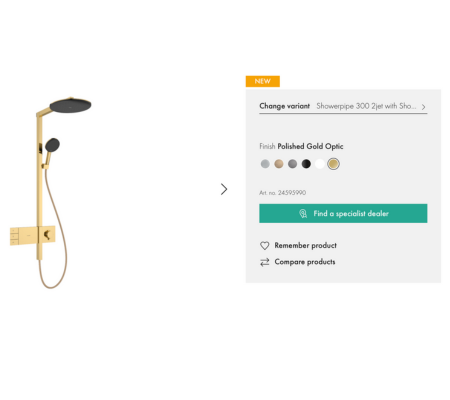The image size is (450, 400).
Task: Click the dealer locator pin icon
Action: [x=303, y=214]
